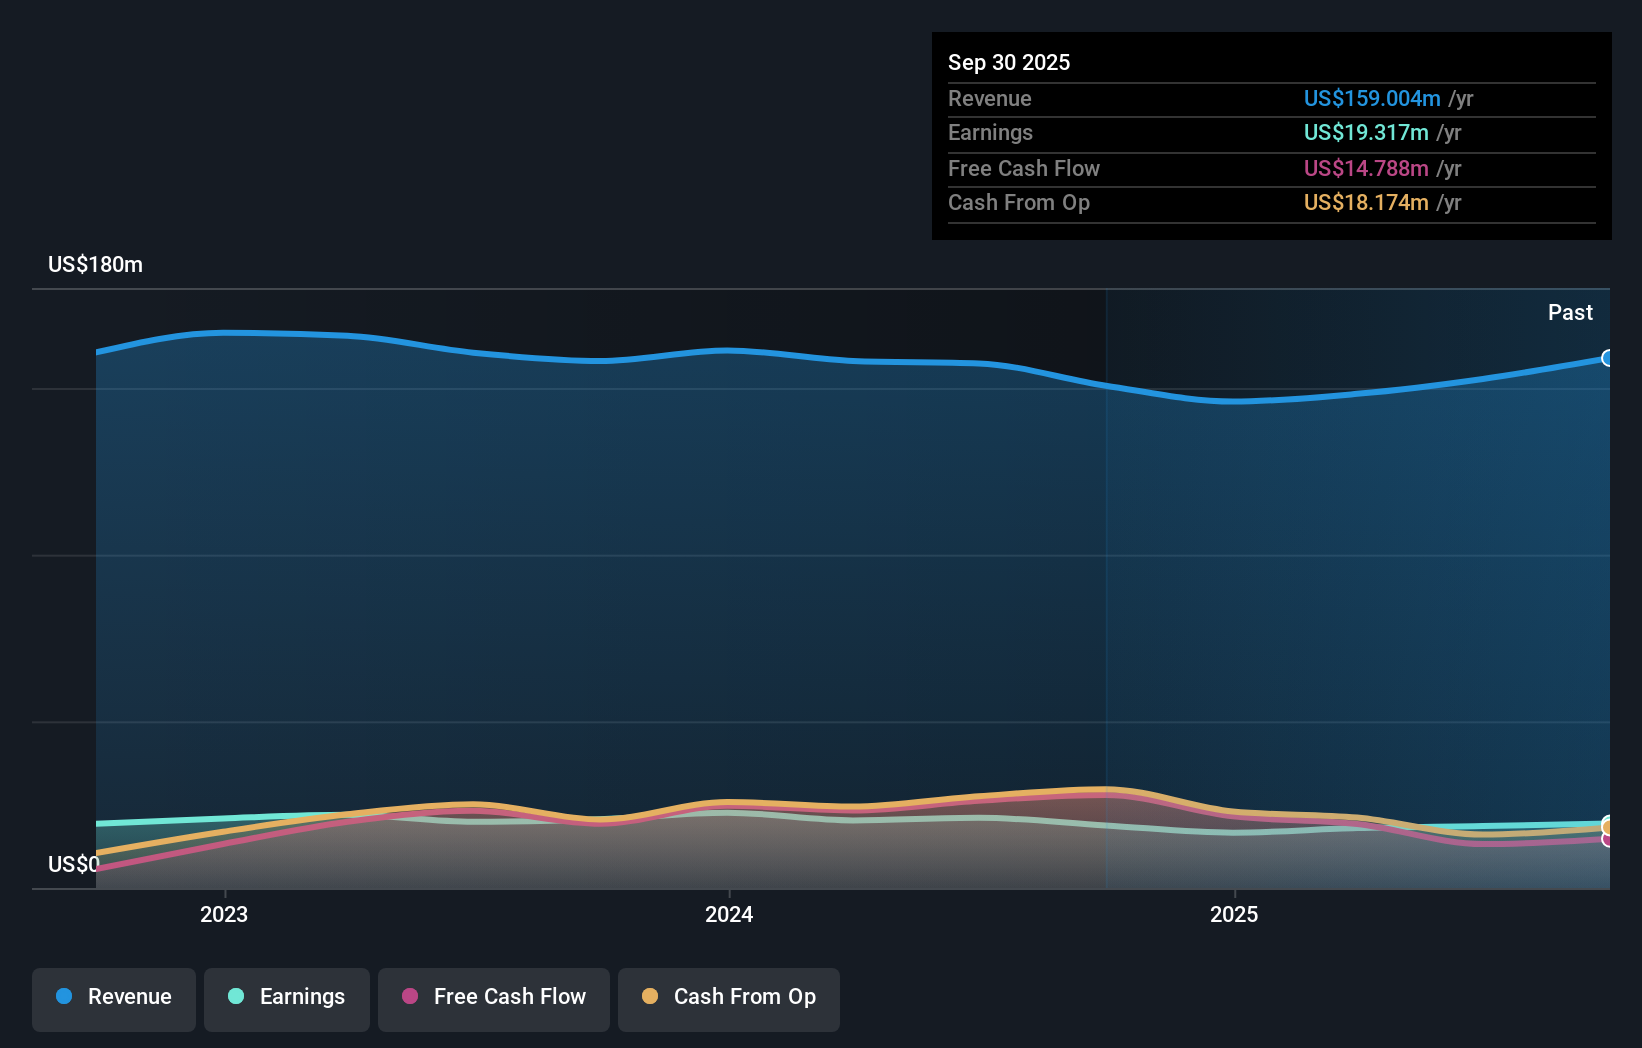Click the 2024 axis label

coord(729,914)
